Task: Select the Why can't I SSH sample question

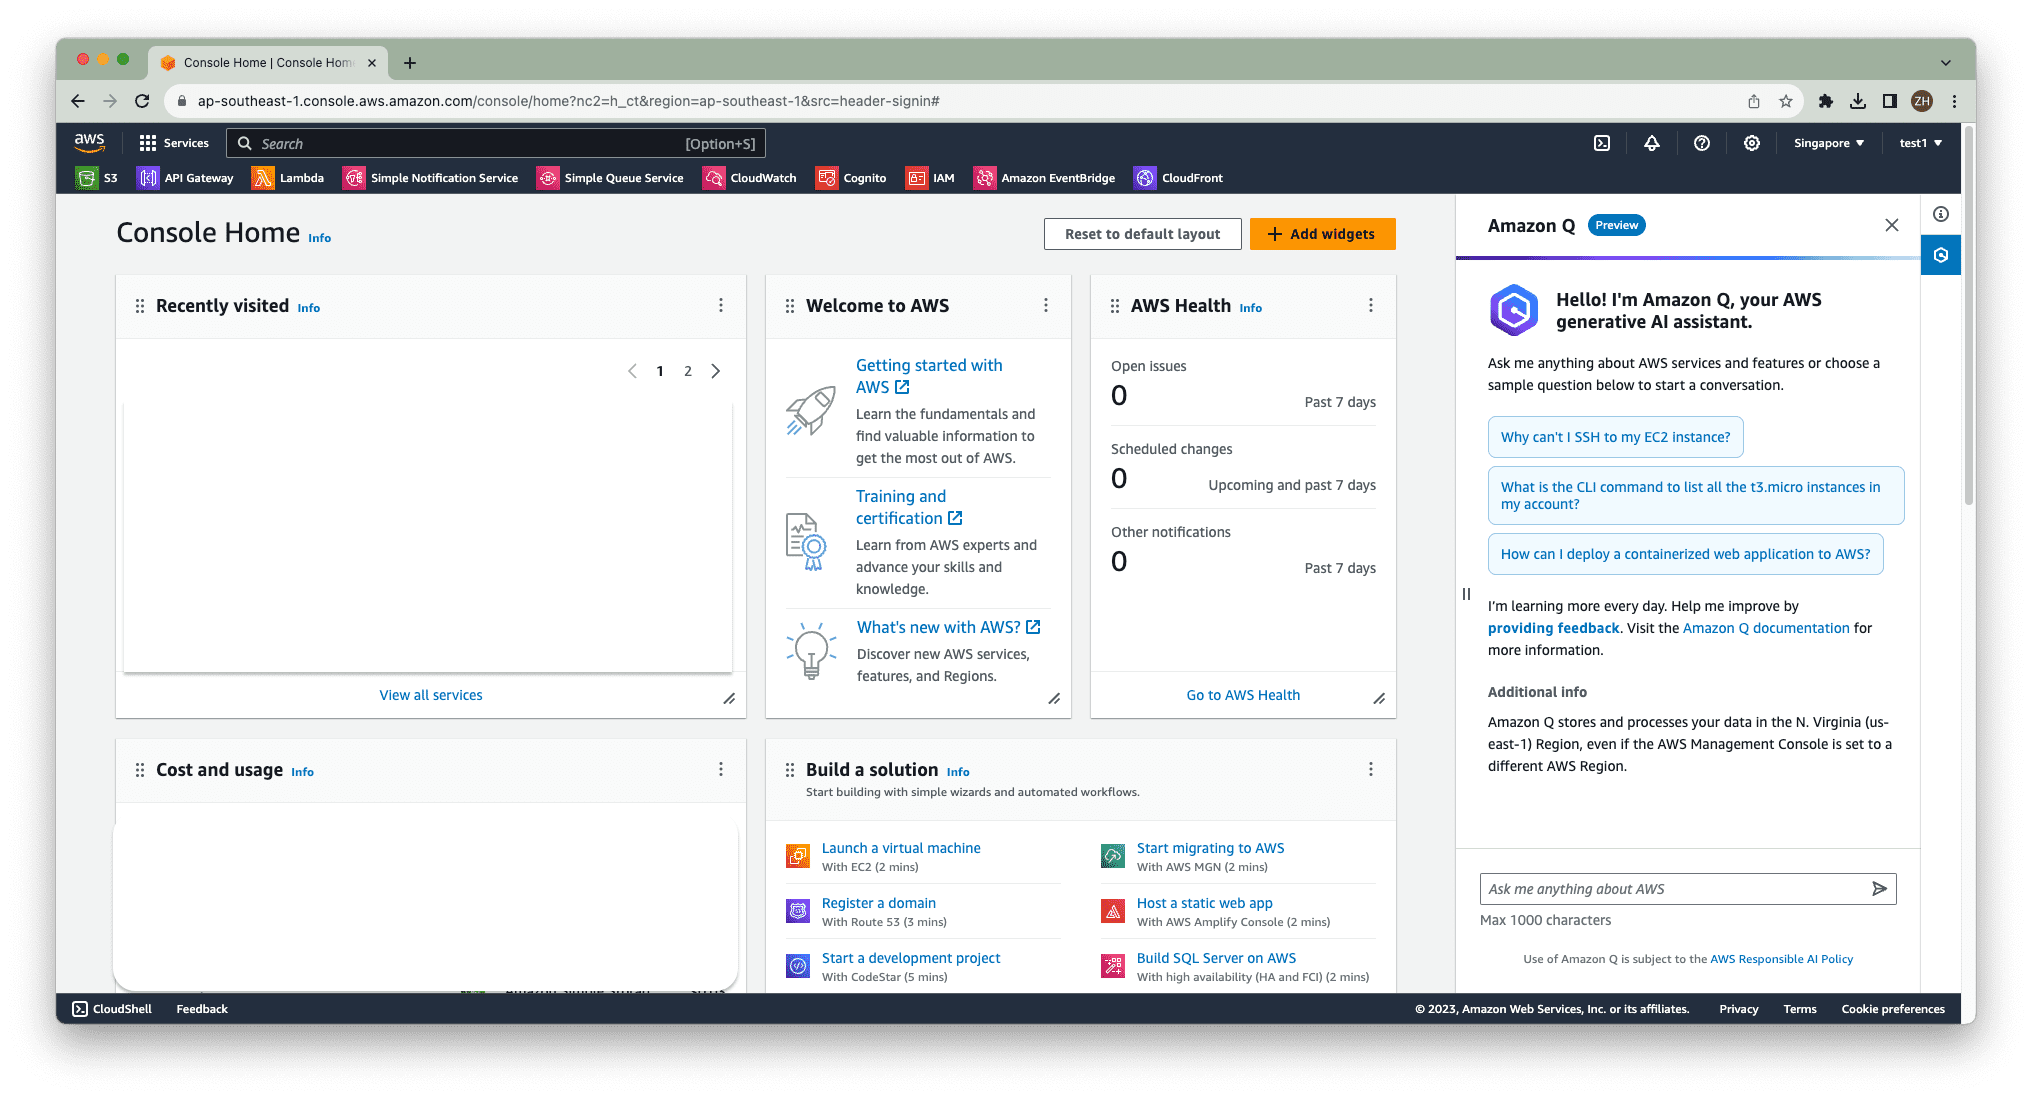Action: point(1615,437)
